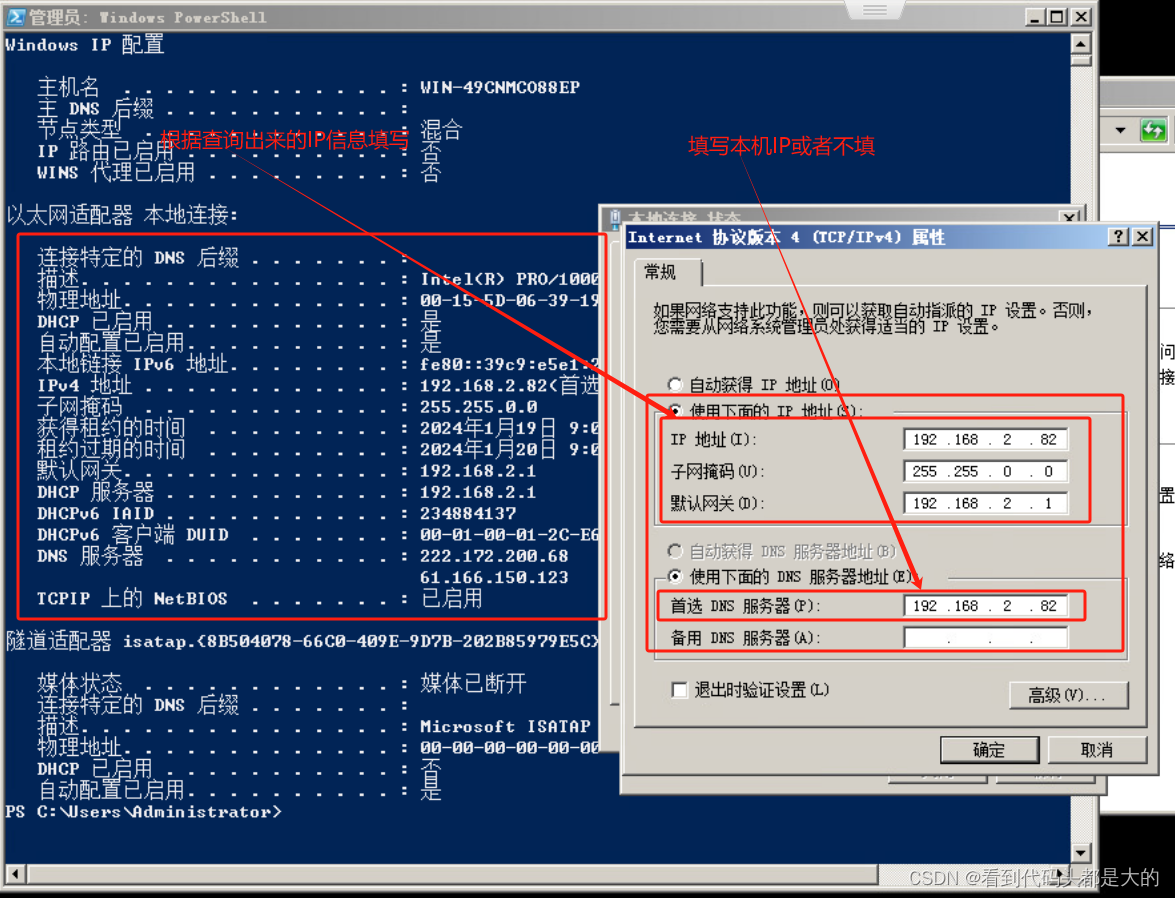Screen dimensions: 1175x898
Task: Close the PowerShell window
Action: tap(1081, 16)
